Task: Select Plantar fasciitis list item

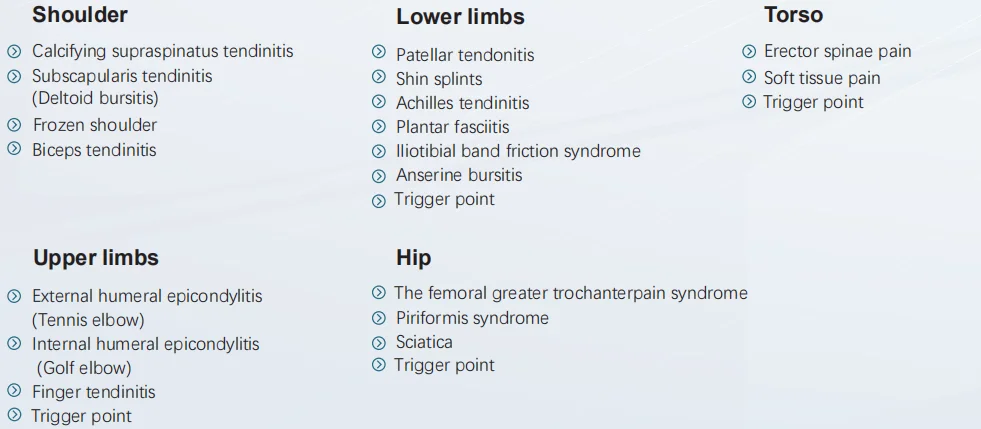Action: coord(452,127)
